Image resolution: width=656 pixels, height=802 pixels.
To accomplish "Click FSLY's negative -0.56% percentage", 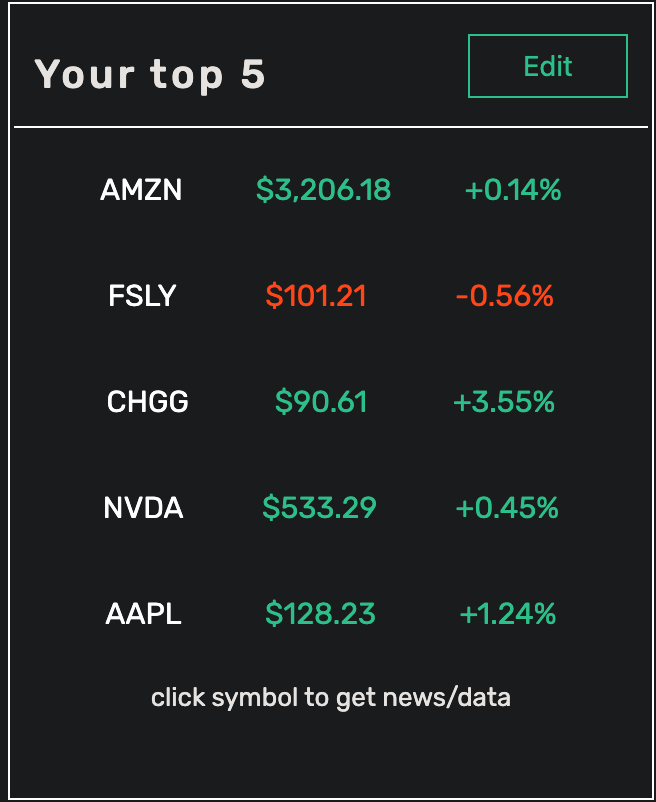I will pos(511,296).
